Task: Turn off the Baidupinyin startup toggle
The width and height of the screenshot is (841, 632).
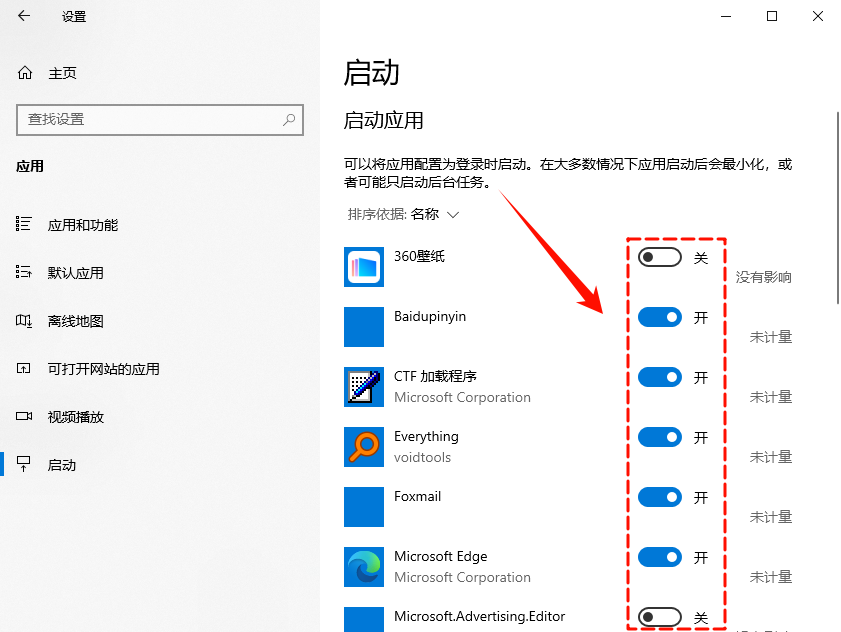Action: click(660, 318)
